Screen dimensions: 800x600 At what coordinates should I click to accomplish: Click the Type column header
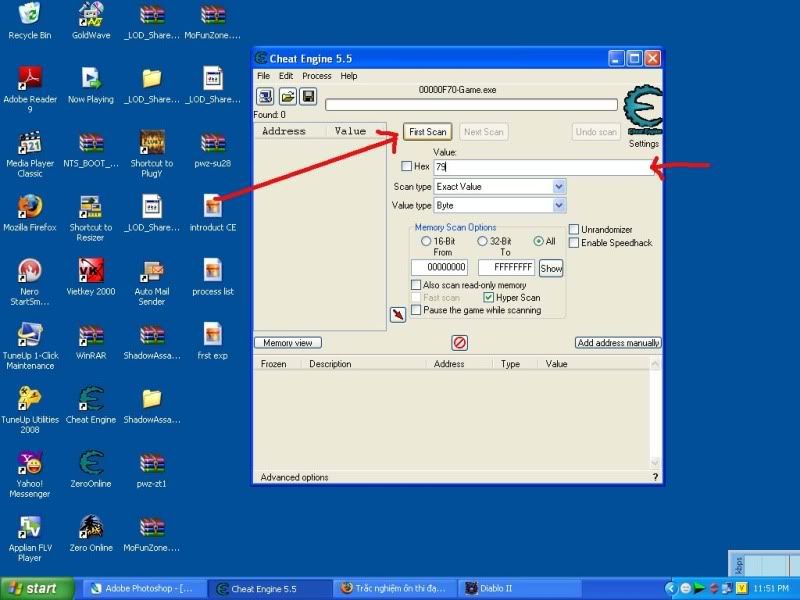coord(515,364)
